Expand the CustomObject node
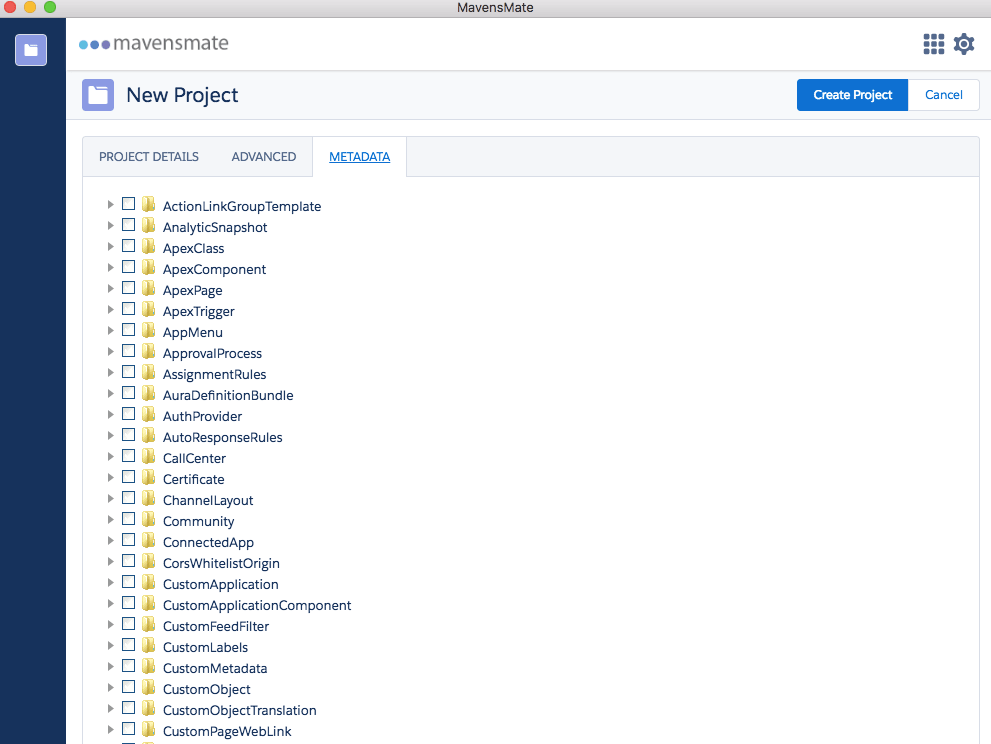Image resolution: width=991 pixels, height=744 pixels. tap(110, 687)
